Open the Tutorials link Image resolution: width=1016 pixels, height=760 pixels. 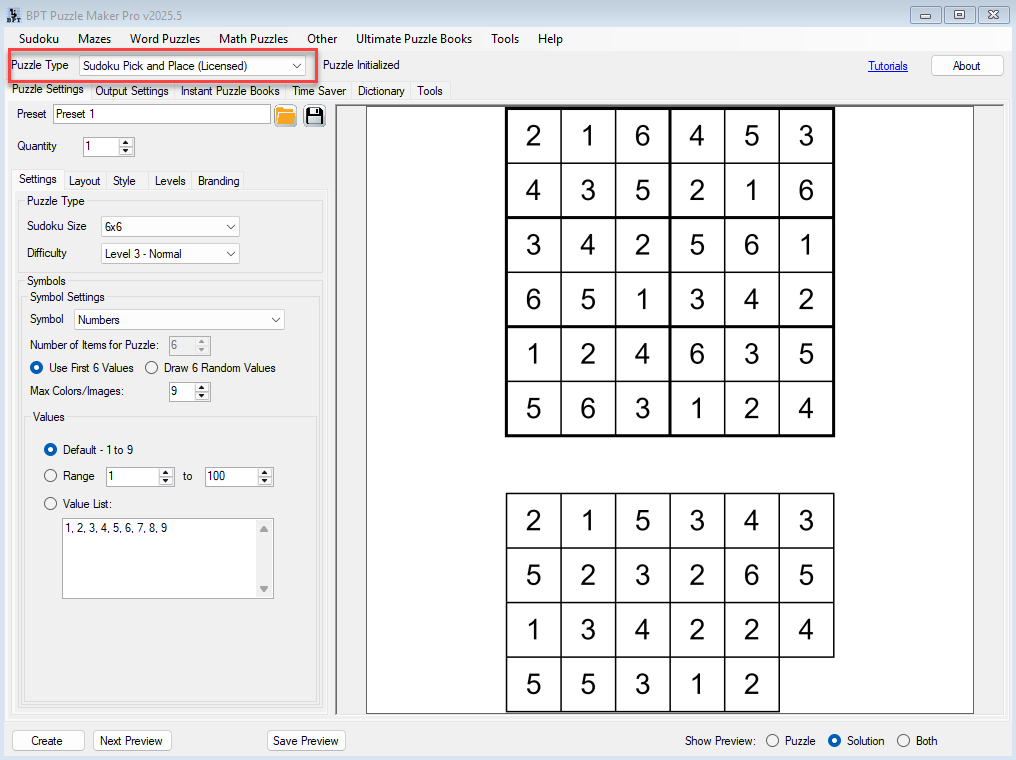click(x=887, y=66)
